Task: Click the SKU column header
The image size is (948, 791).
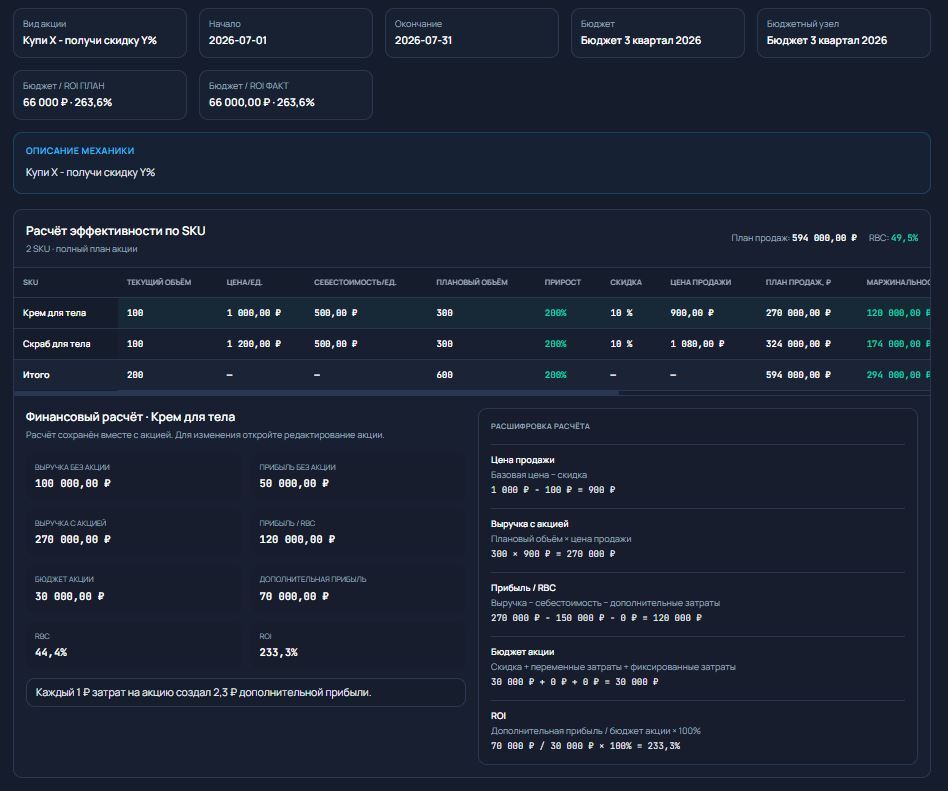Action: 30,282
